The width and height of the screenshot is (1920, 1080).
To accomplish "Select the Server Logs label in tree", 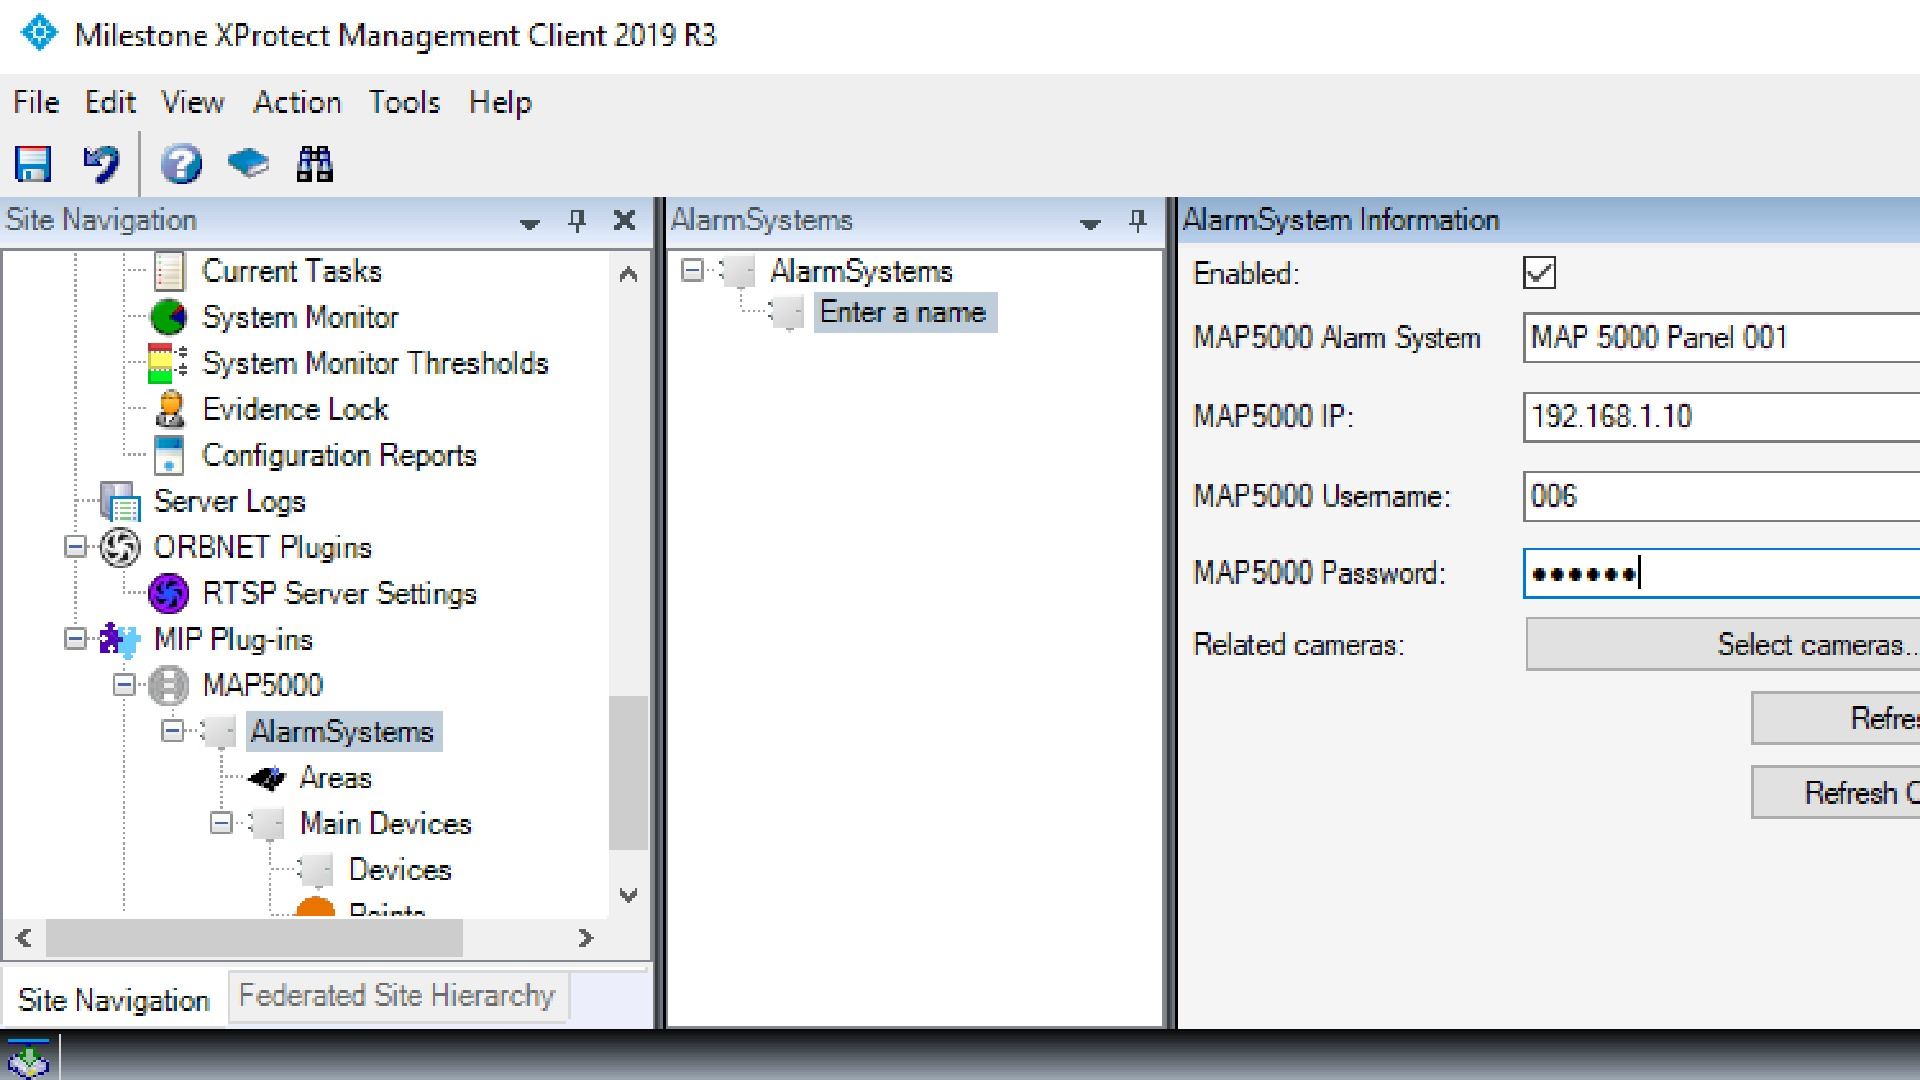I will coord(229,501).
